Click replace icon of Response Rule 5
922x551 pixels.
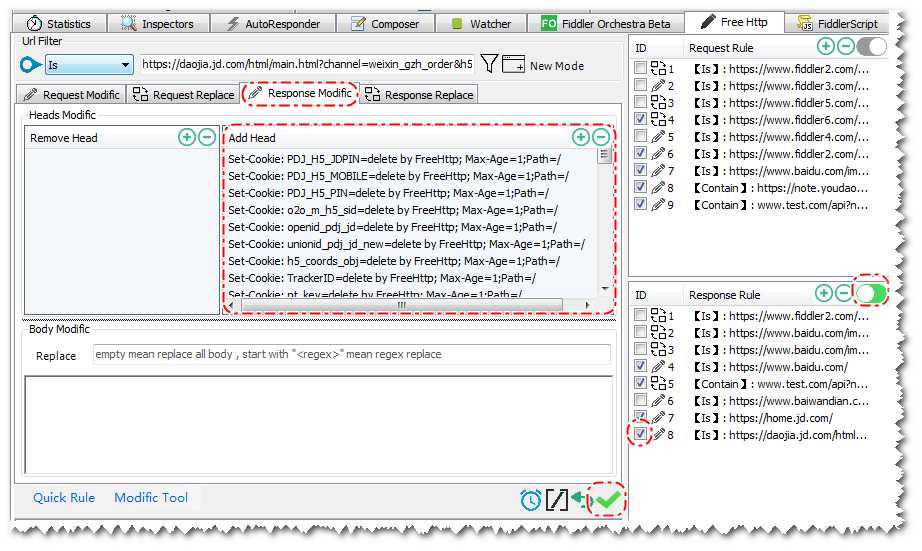658,383
